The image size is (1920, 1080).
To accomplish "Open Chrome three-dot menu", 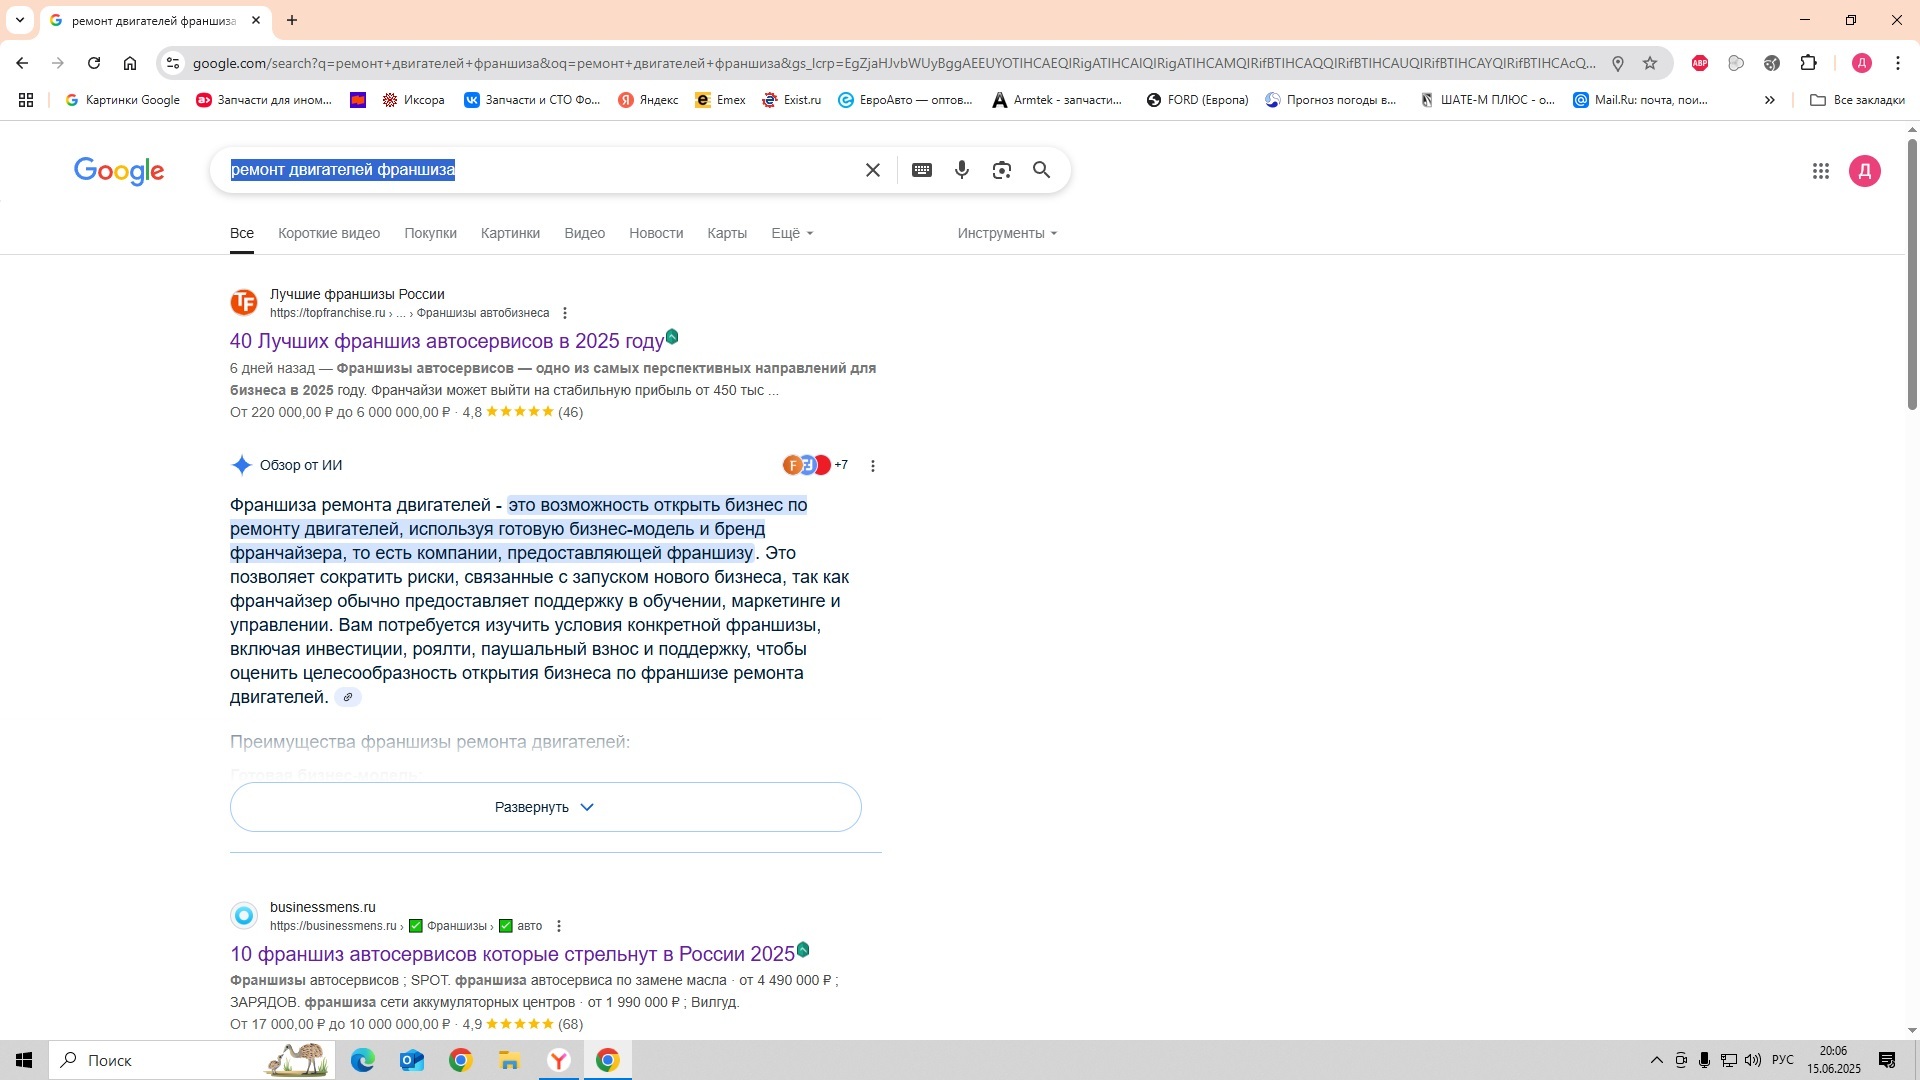I will pos(1898,63).
